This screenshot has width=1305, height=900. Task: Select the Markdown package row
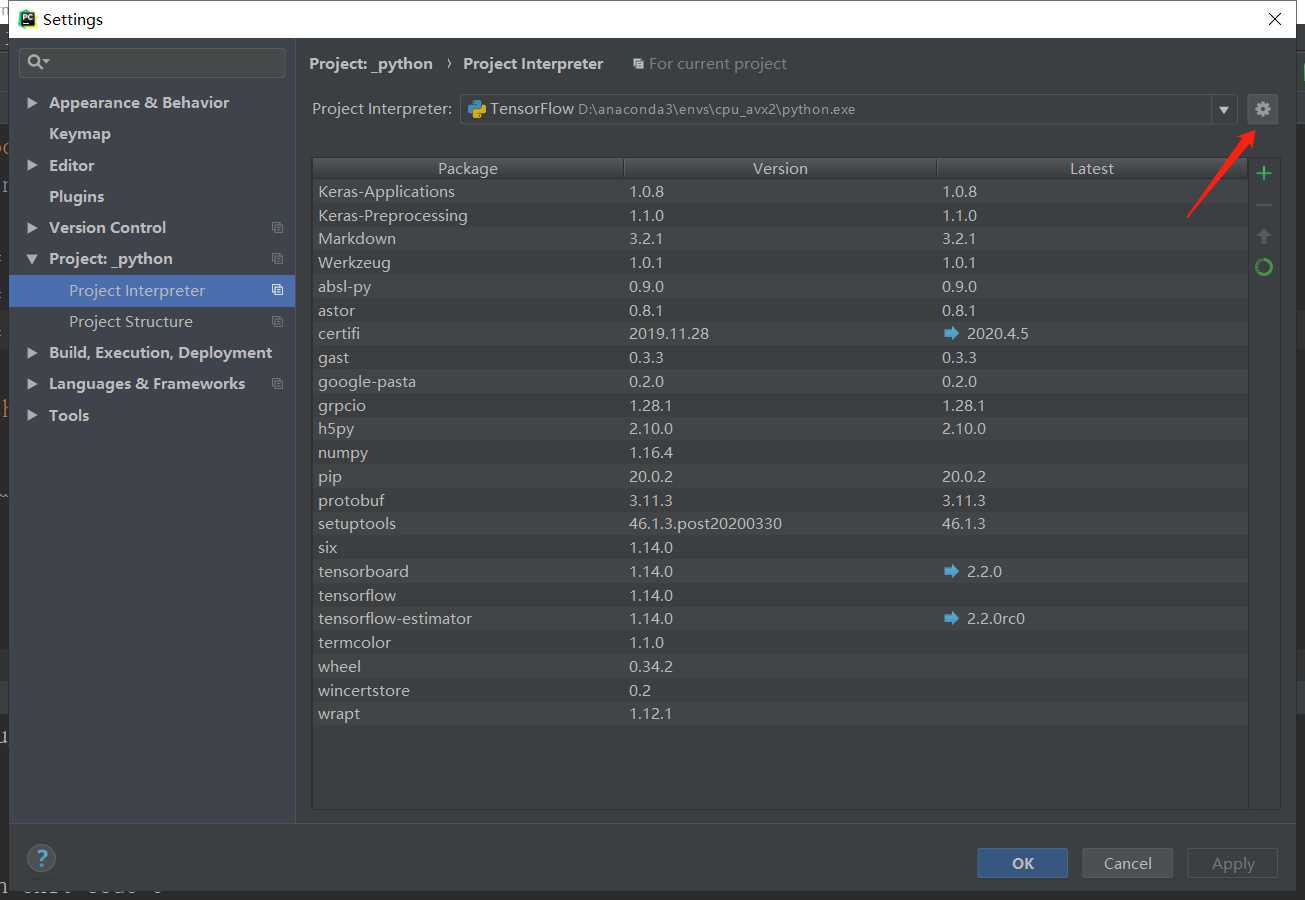780,238
